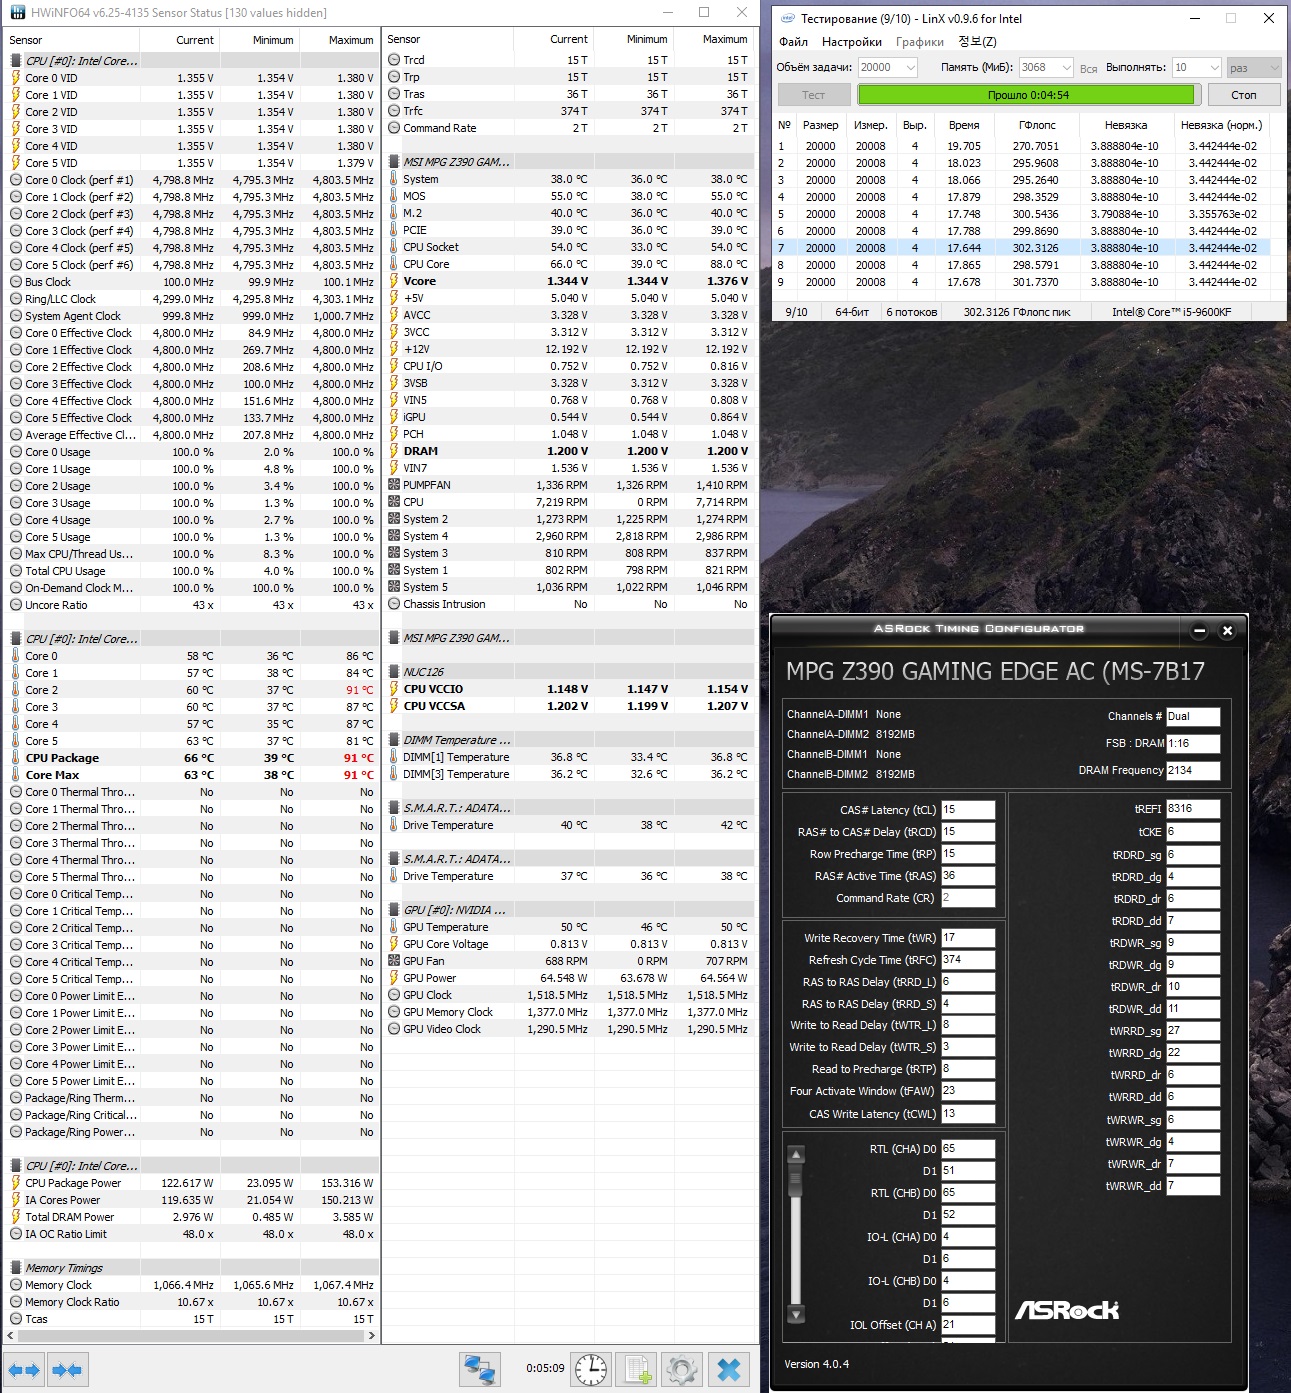This screenshot has height=1393, width=1291.
Task: Open the disabled раз units dropdown in LinX
Action: point(1254,67)
